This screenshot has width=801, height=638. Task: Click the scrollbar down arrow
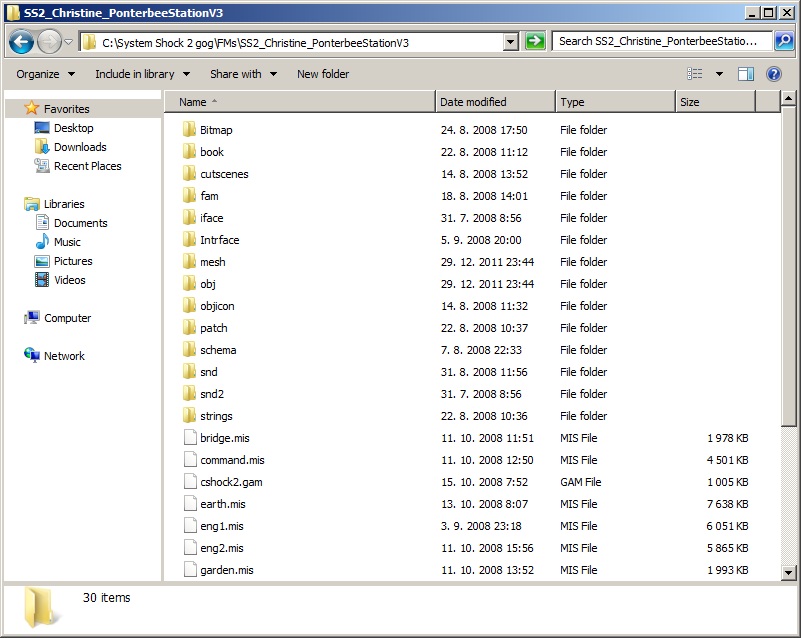(788, 573)
